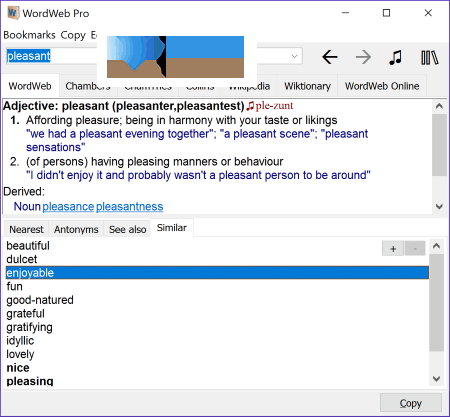Click the WordWeb Pro app icon in title bar
The height and width of the screenshot is (417, 450).
point(12,13)
